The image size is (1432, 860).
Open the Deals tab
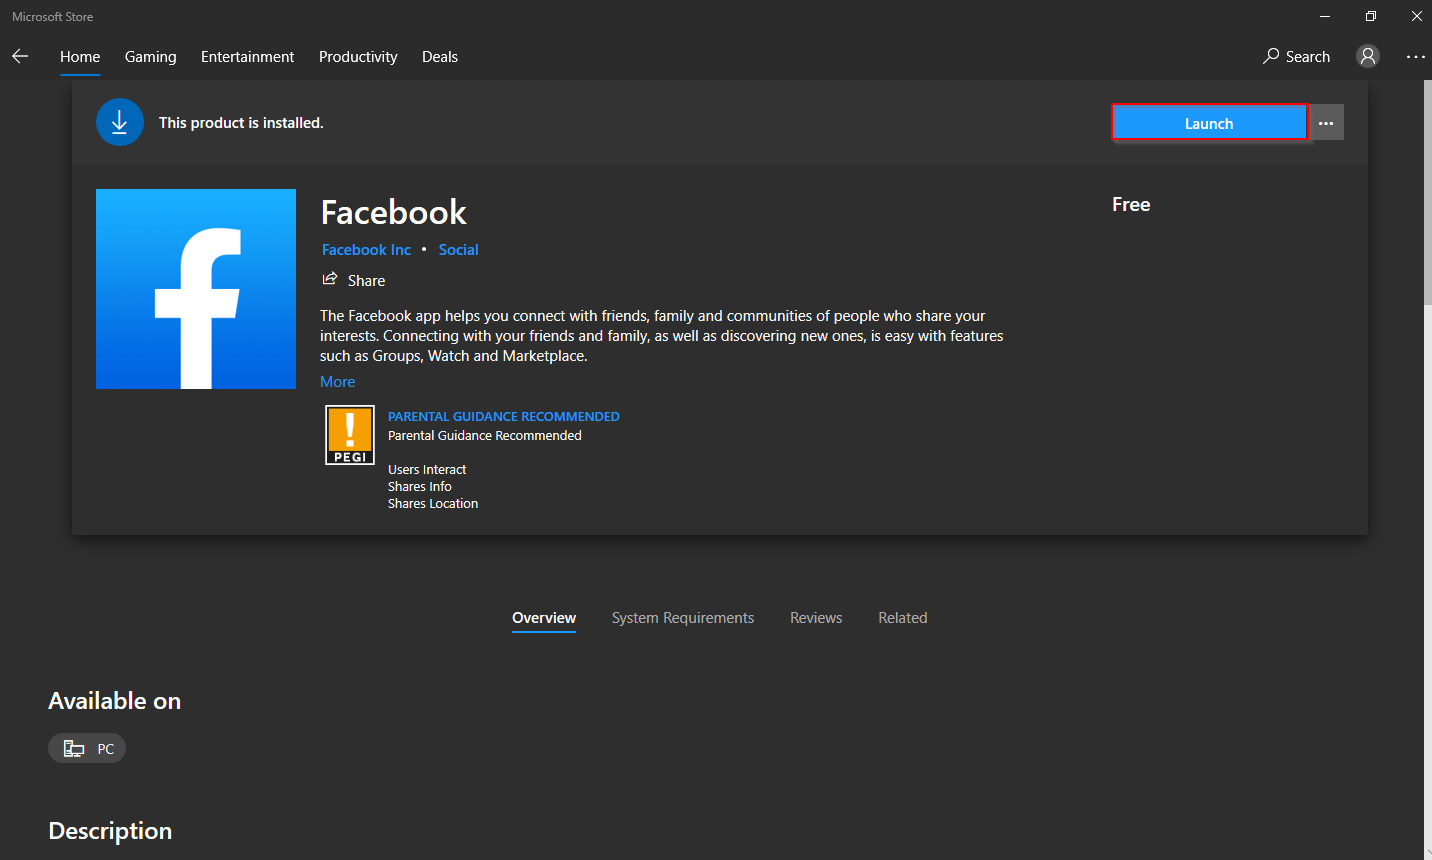[x=440, y=57]
